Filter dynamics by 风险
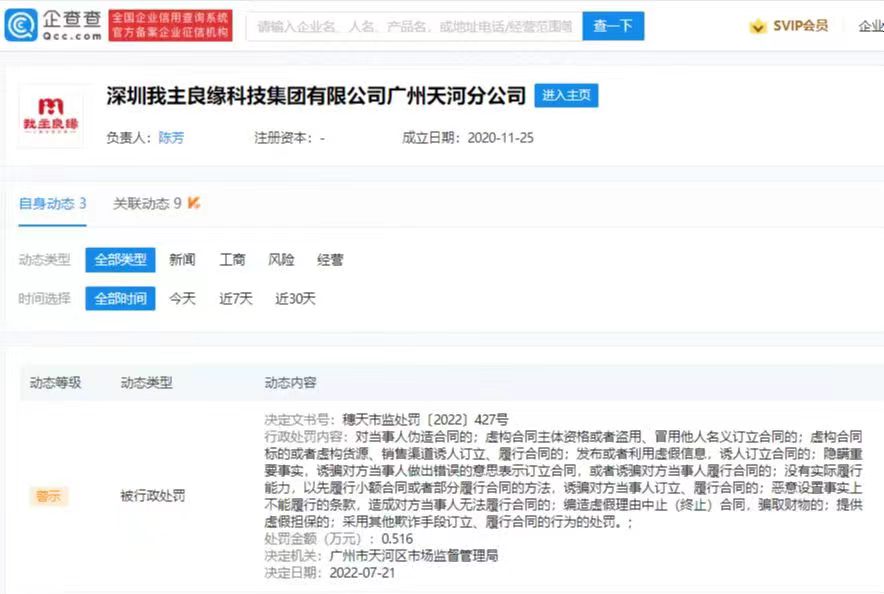 (281, 260)
